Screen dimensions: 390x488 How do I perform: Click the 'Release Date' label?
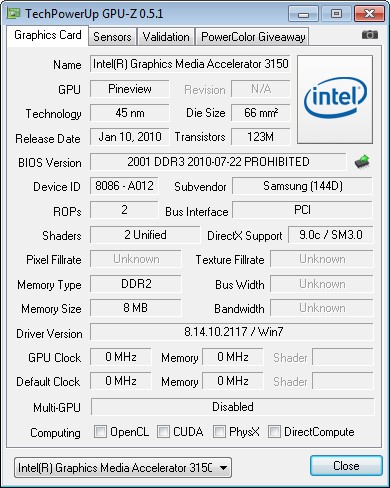(x=48, y=139)
